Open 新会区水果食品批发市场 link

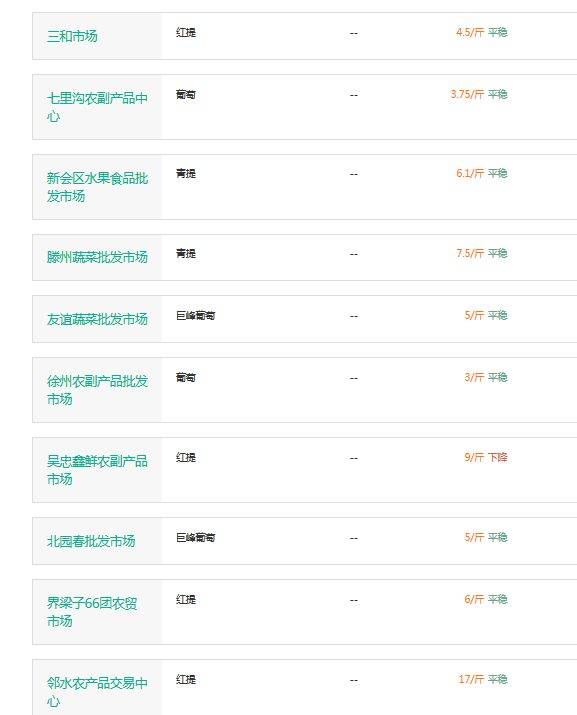pos(97,187)
